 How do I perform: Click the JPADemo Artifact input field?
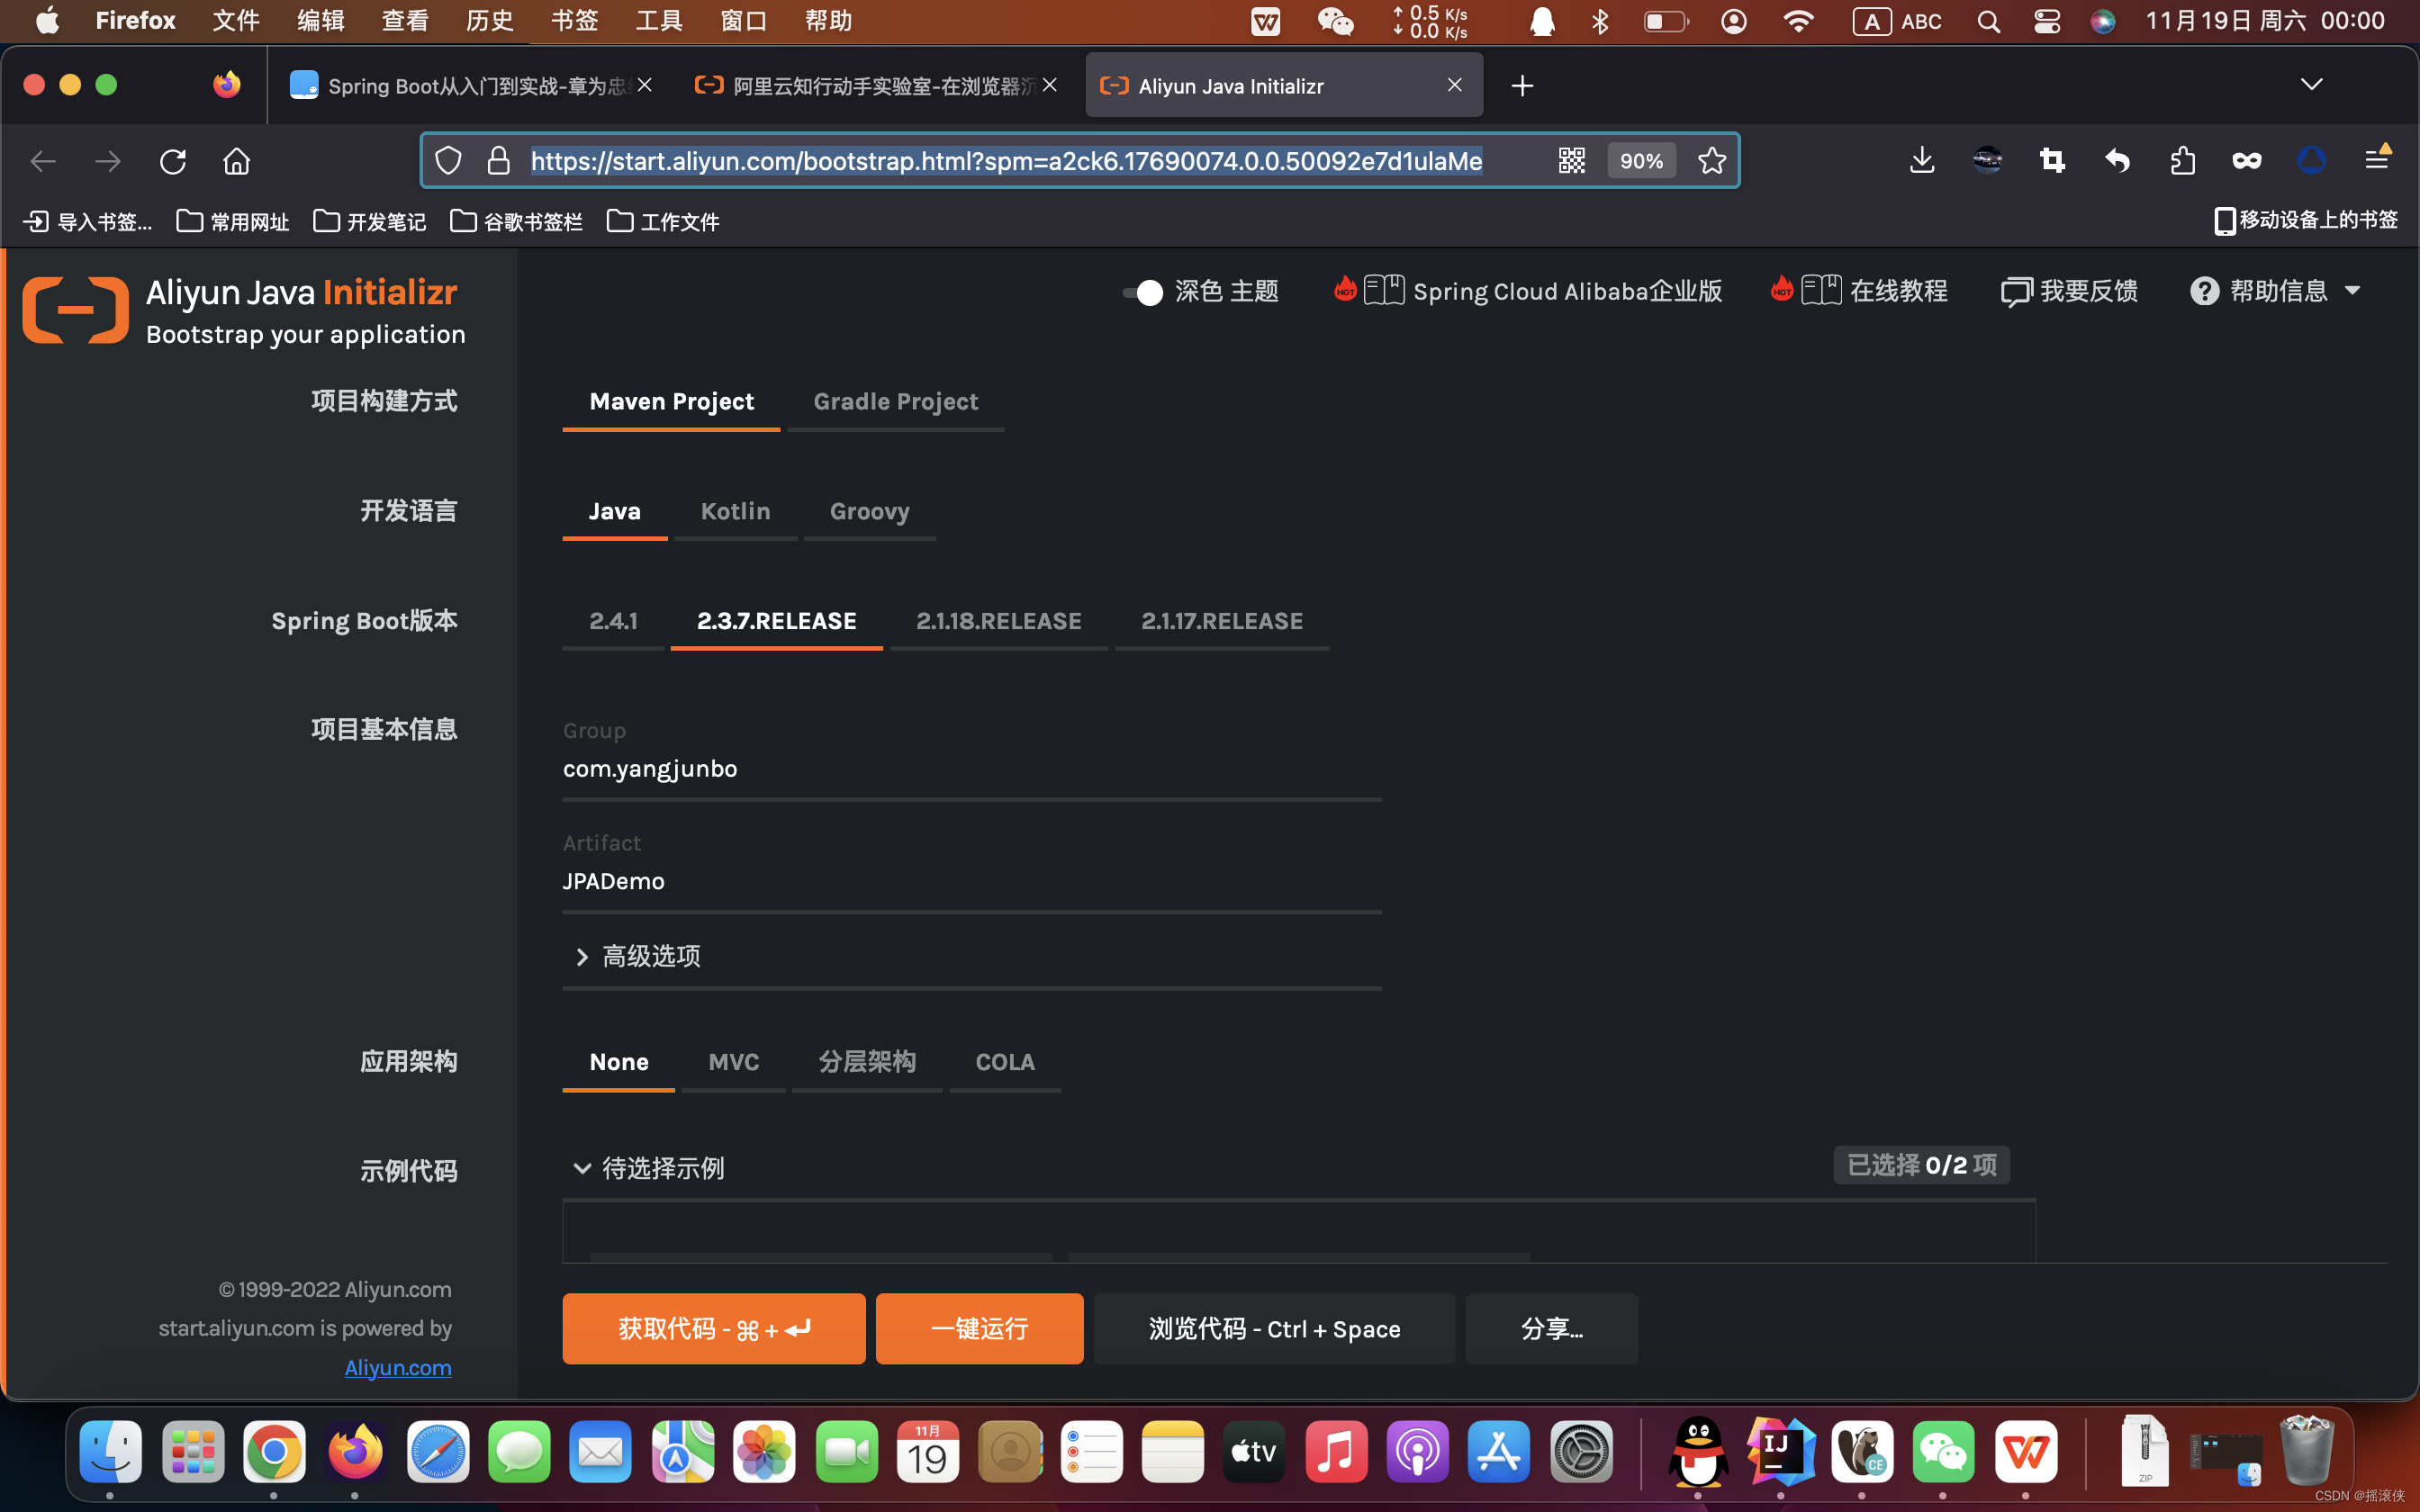[x=970, y=881]
